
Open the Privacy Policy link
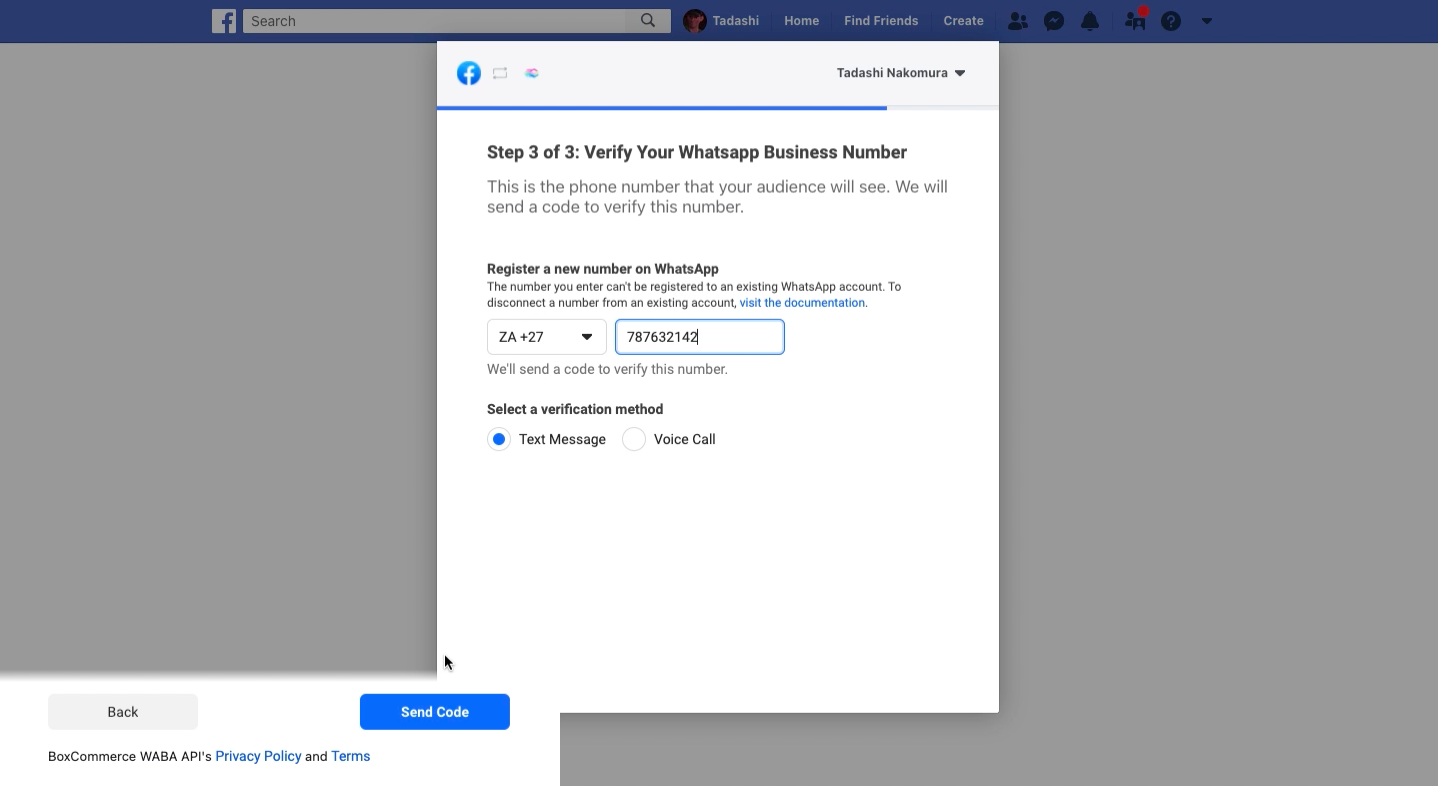[x=258, y=756]
